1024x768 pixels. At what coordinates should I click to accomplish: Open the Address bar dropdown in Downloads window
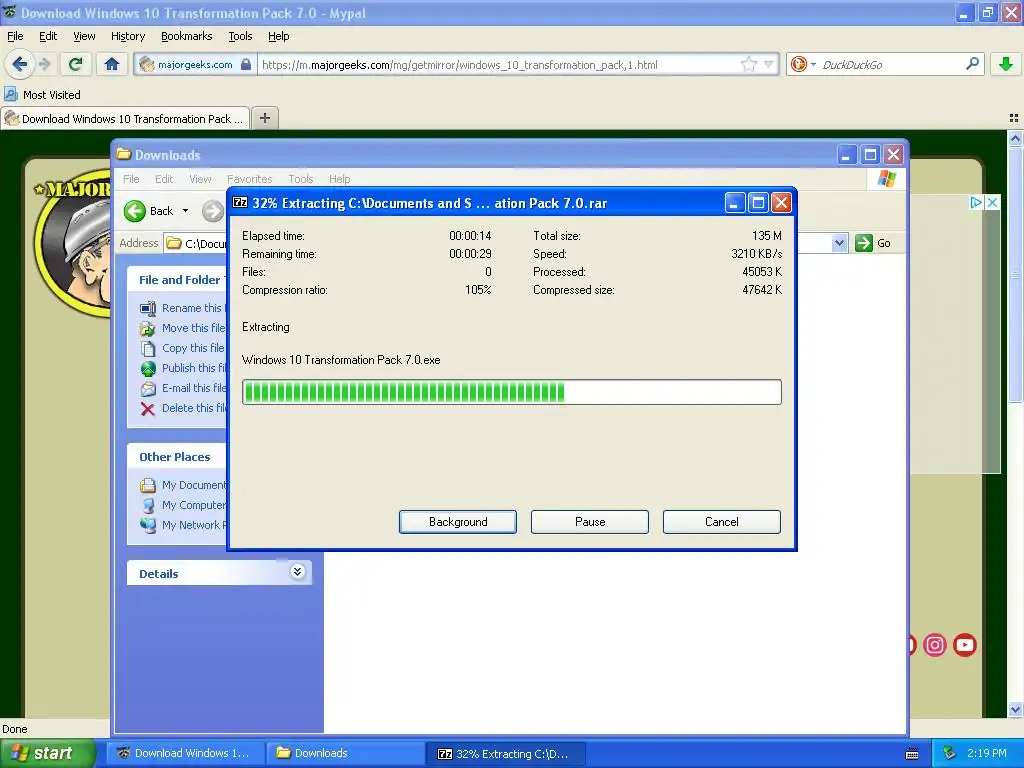point(839,243)
